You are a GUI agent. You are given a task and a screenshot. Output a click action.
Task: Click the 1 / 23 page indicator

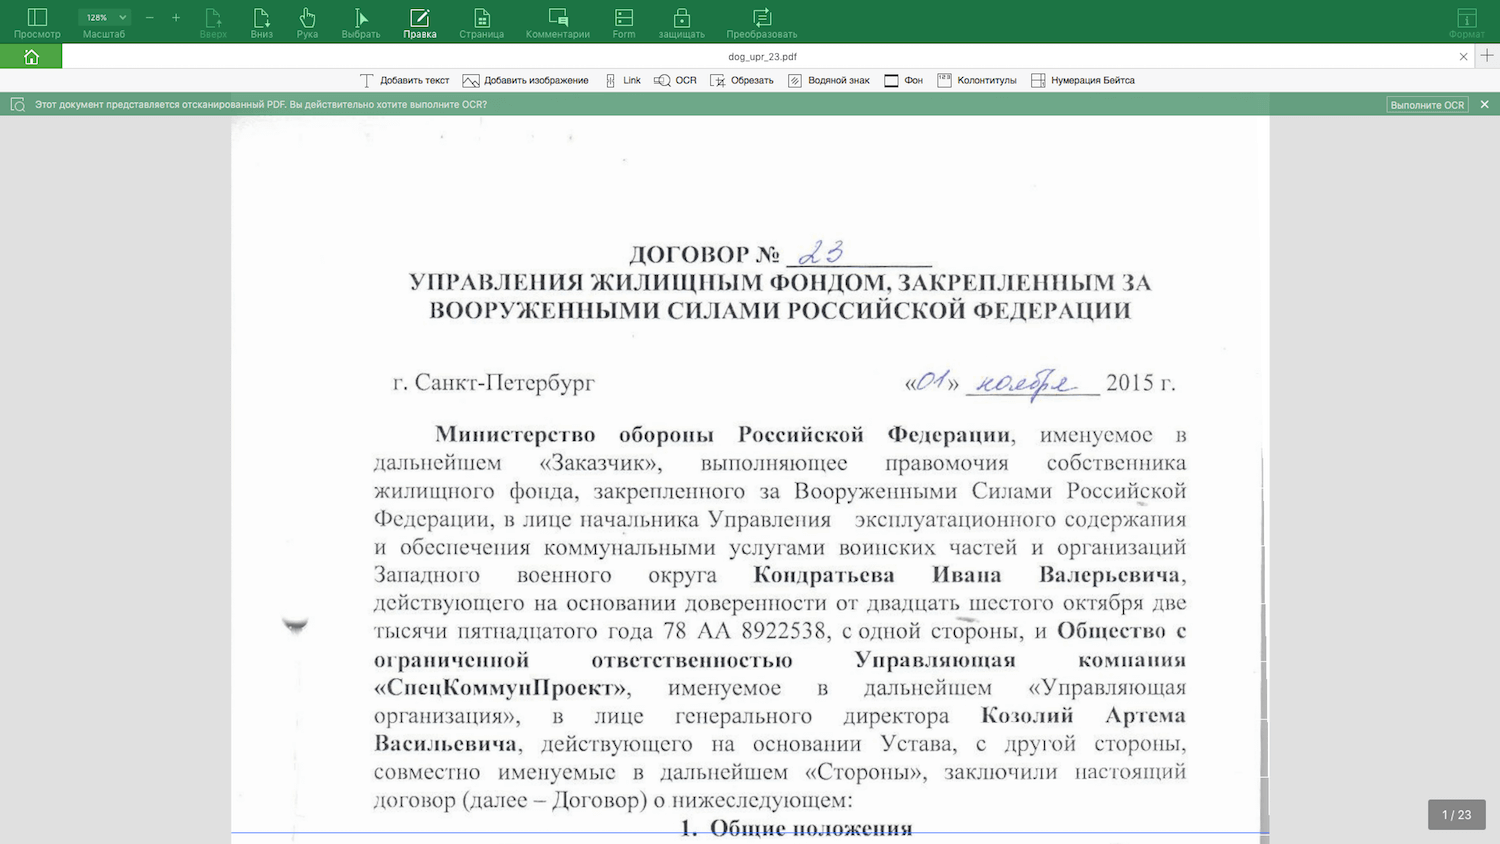(x=1456, y=815)
